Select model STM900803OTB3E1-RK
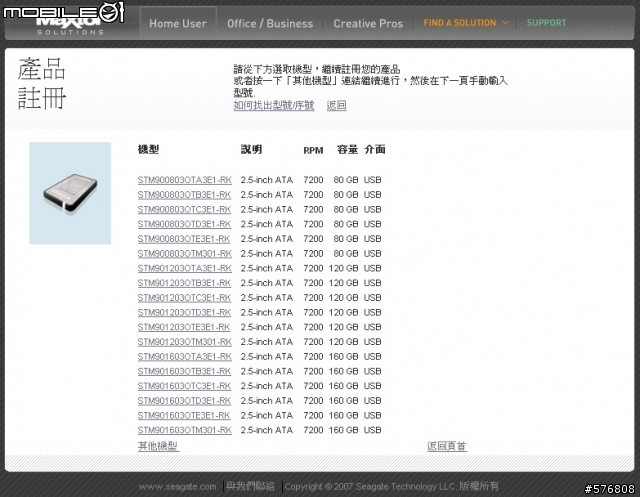The height and width of the screenshot is (497, 640). point(184,195)
